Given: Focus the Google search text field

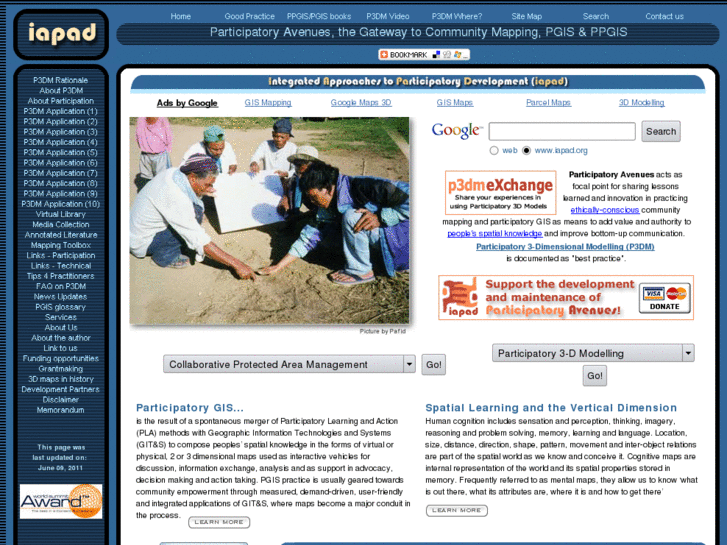Looking at the screenshot, I should pyautogui.click(x=562, y=131).
